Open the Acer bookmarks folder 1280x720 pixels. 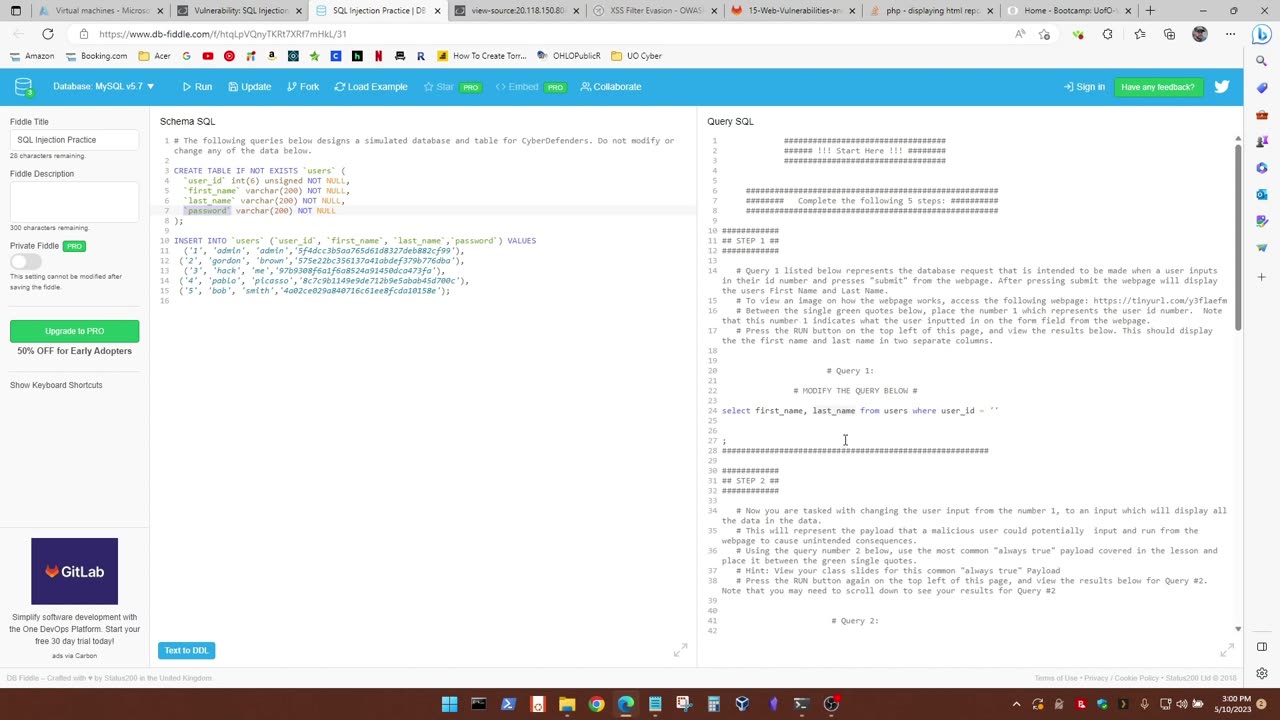155,56
